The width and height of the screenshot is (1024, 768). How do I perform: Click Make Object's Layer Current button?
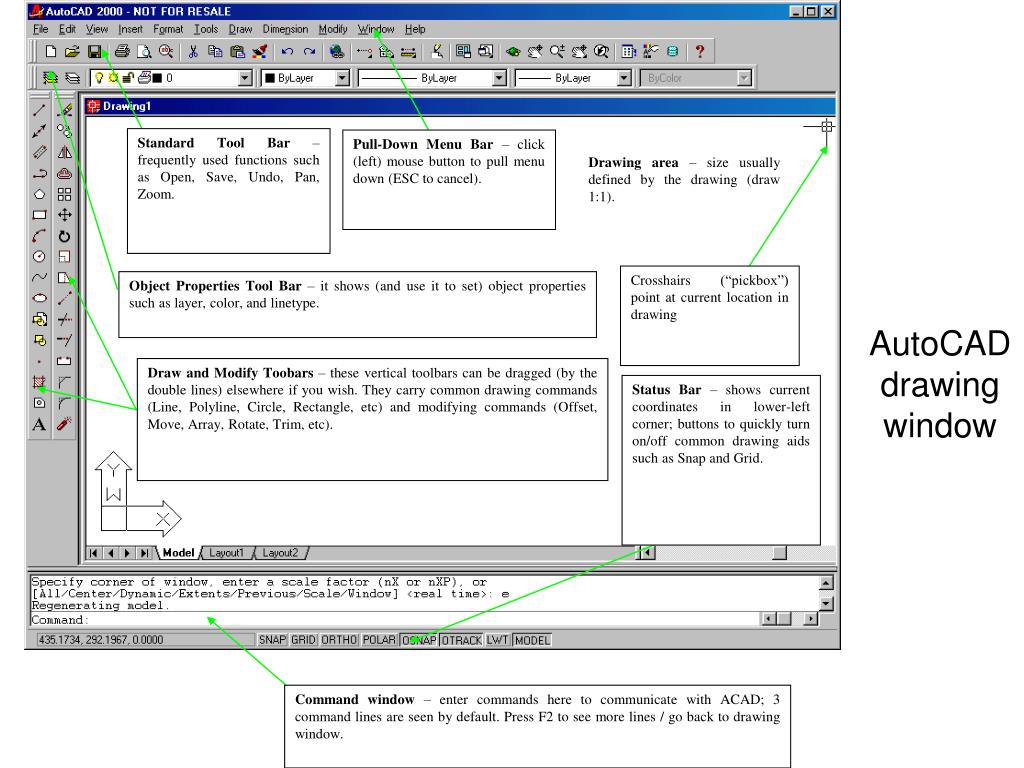50,78
